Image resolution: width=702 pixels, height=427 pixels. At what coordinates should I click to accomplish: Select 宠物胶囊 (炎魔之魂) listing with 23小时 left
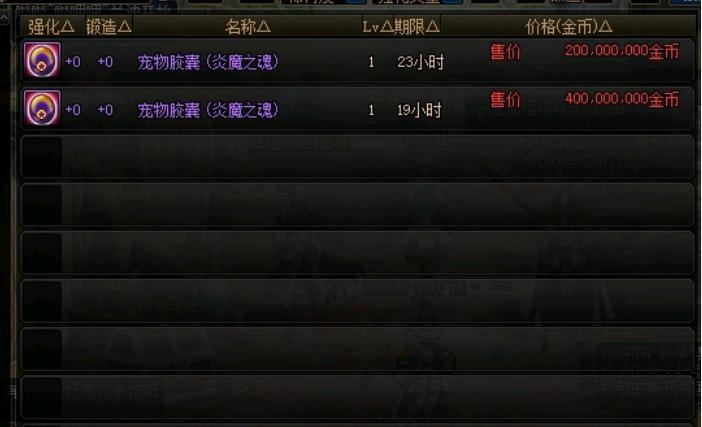point(357,60)
